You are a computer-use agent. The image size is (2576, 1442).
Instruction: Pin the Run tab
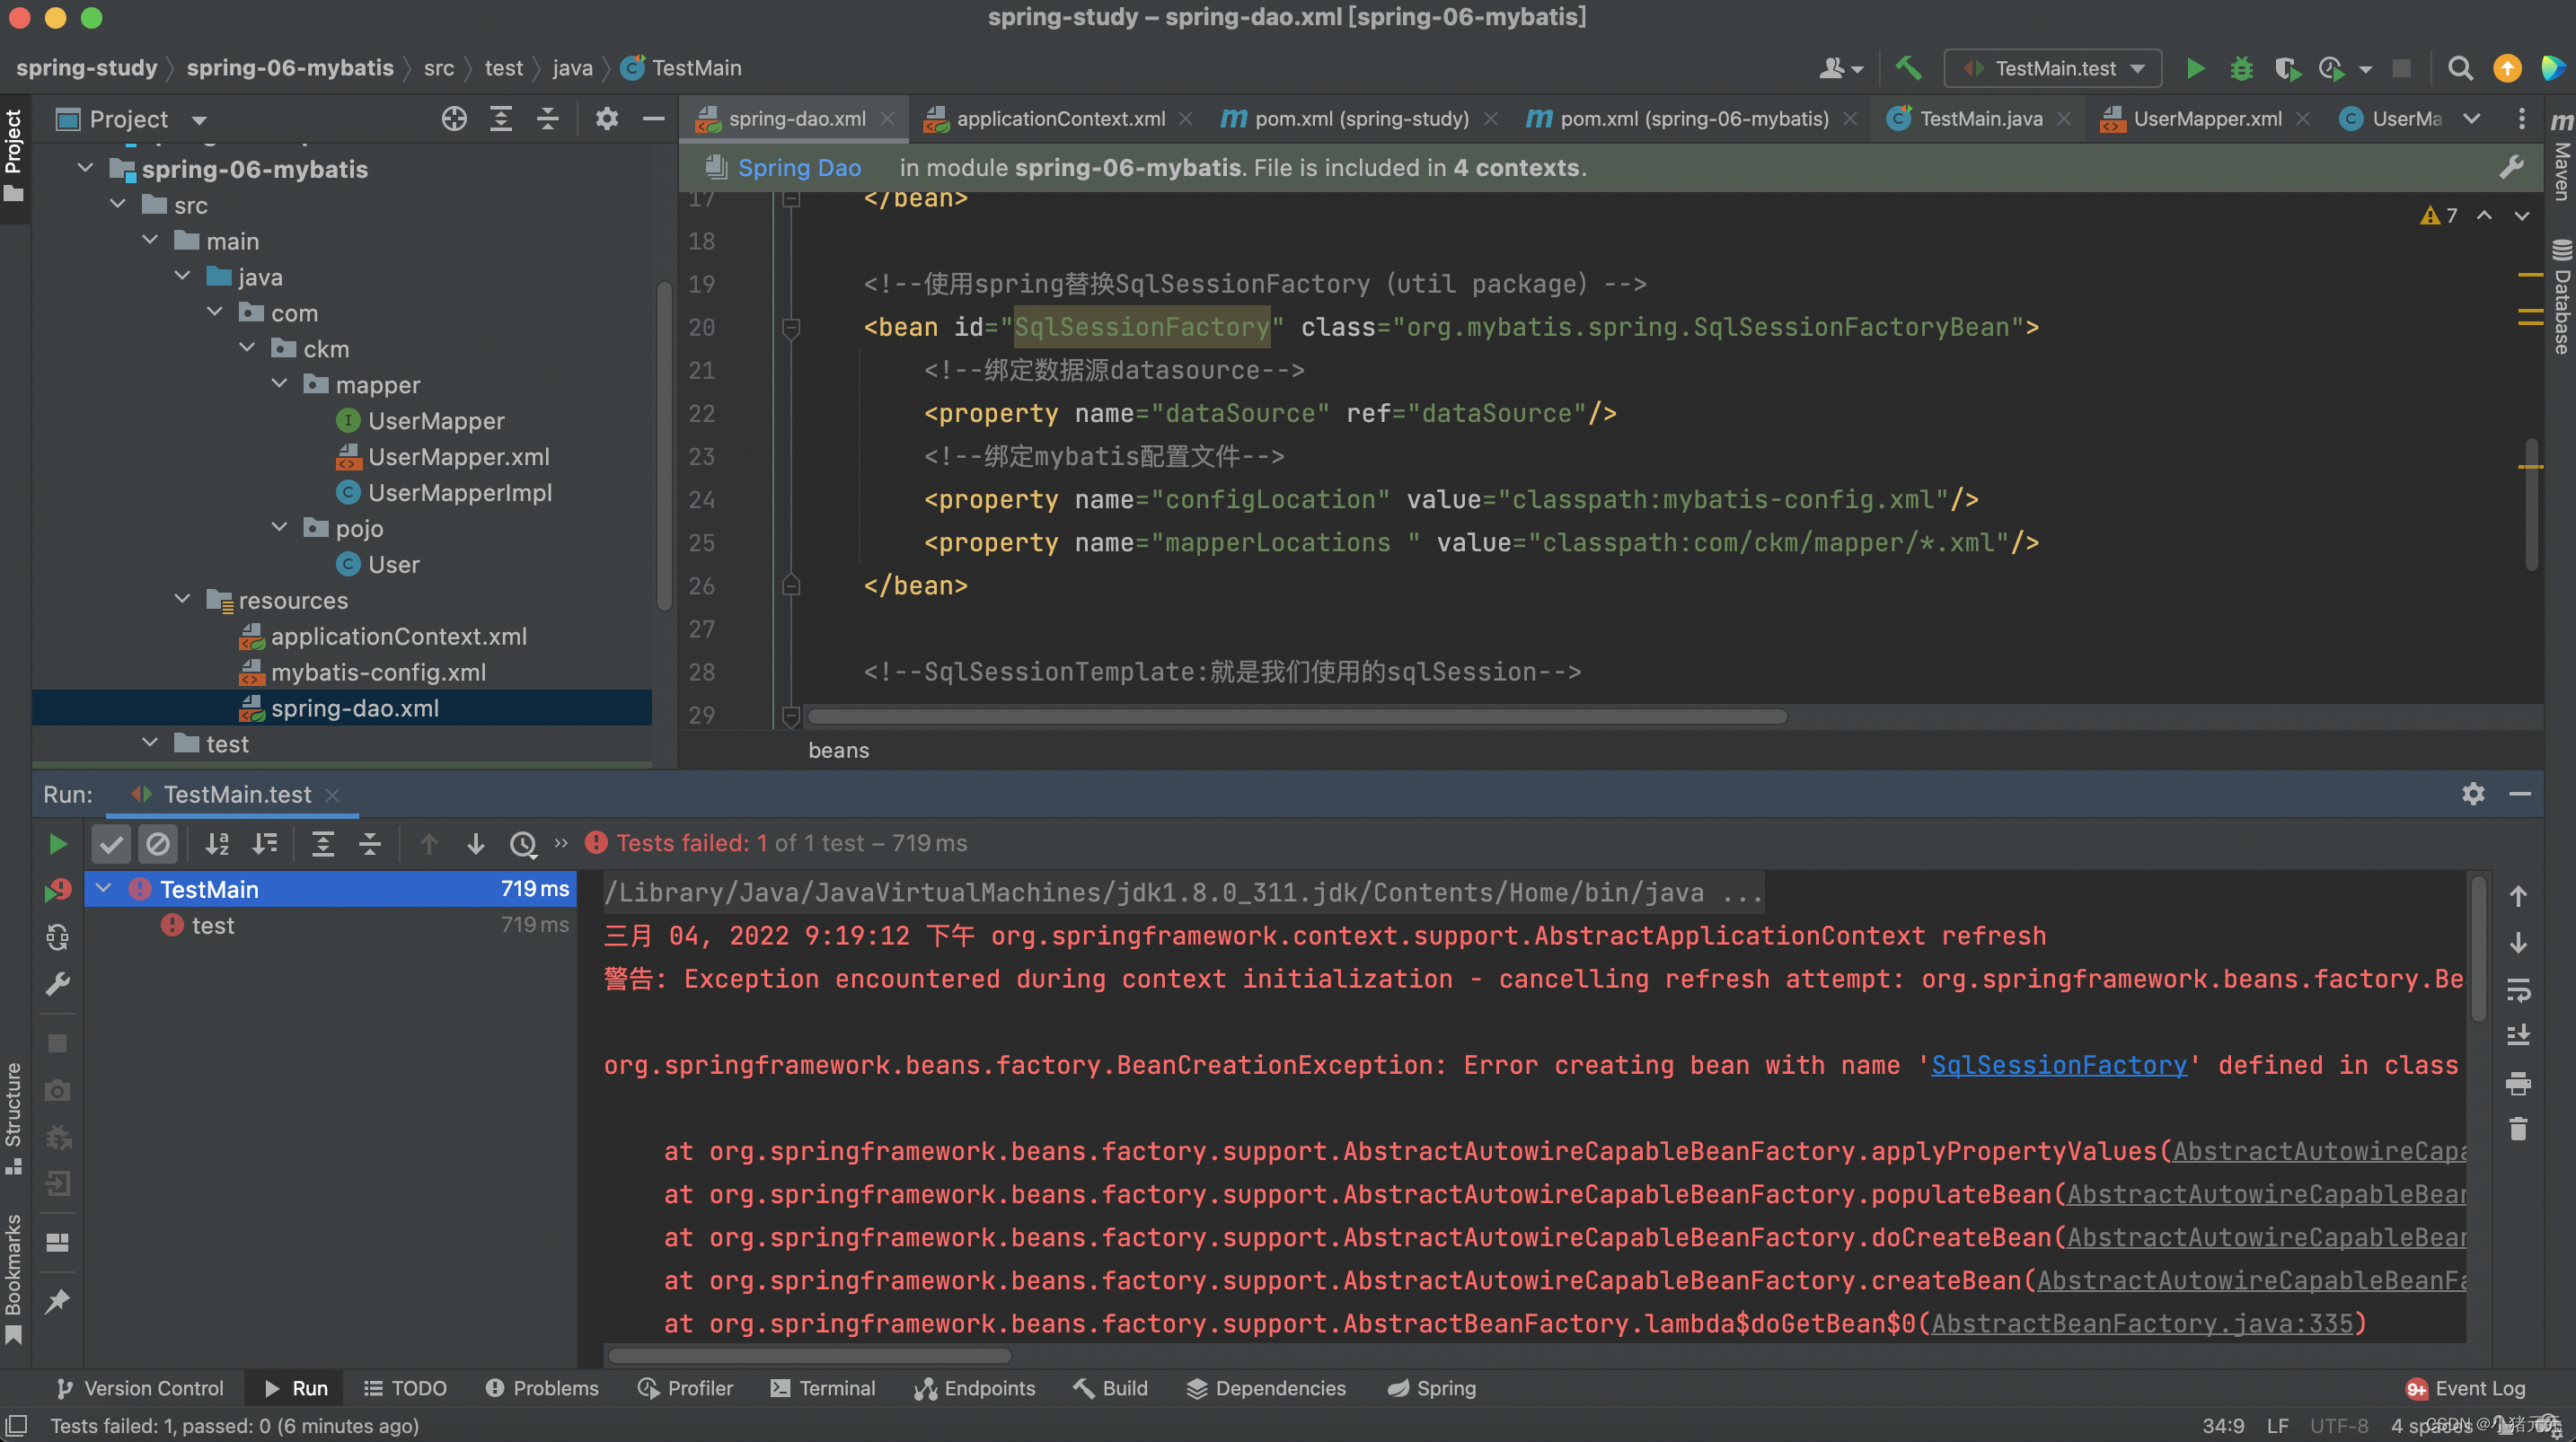[x=58, y=1302]
